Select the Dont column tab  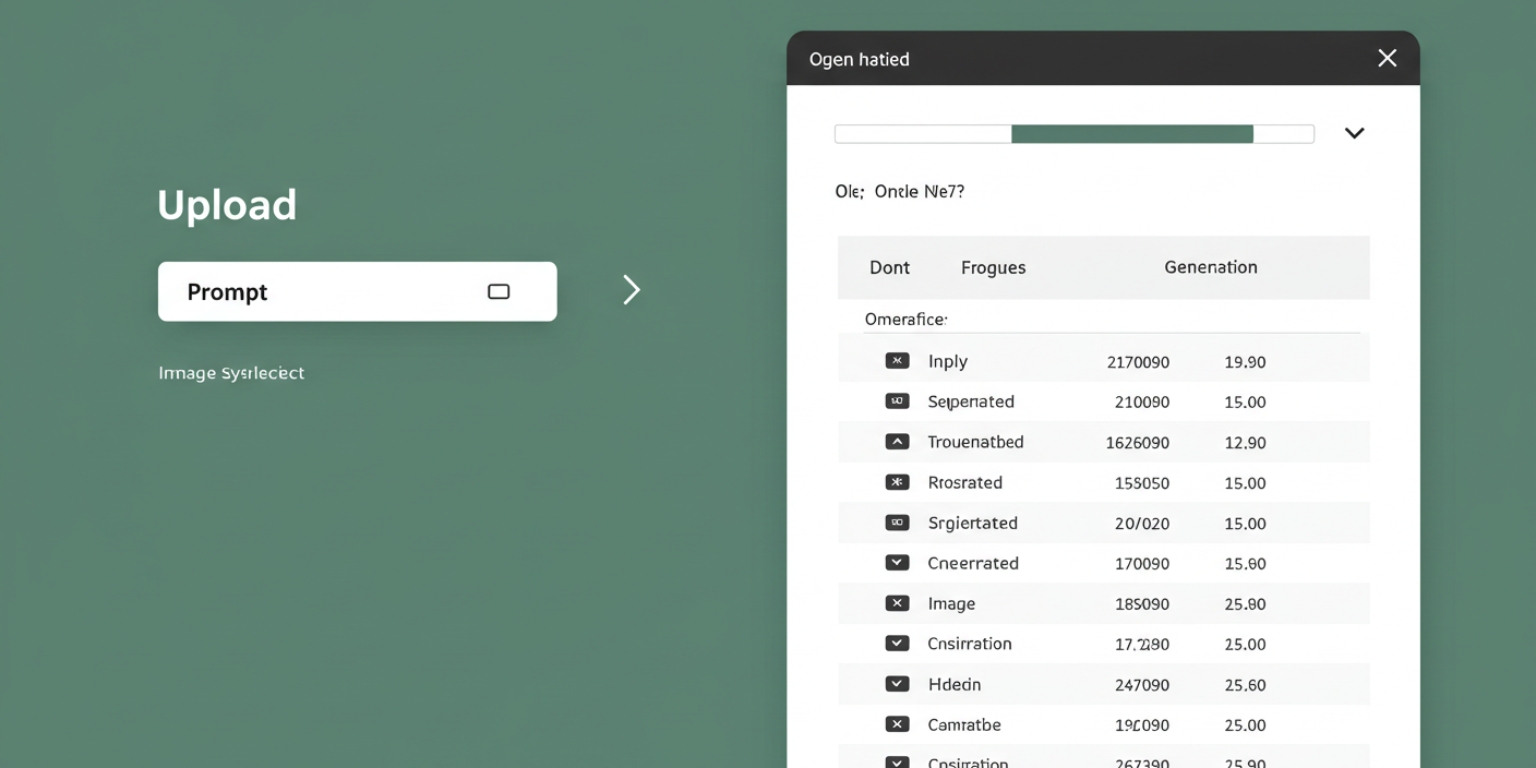(889, 267)
